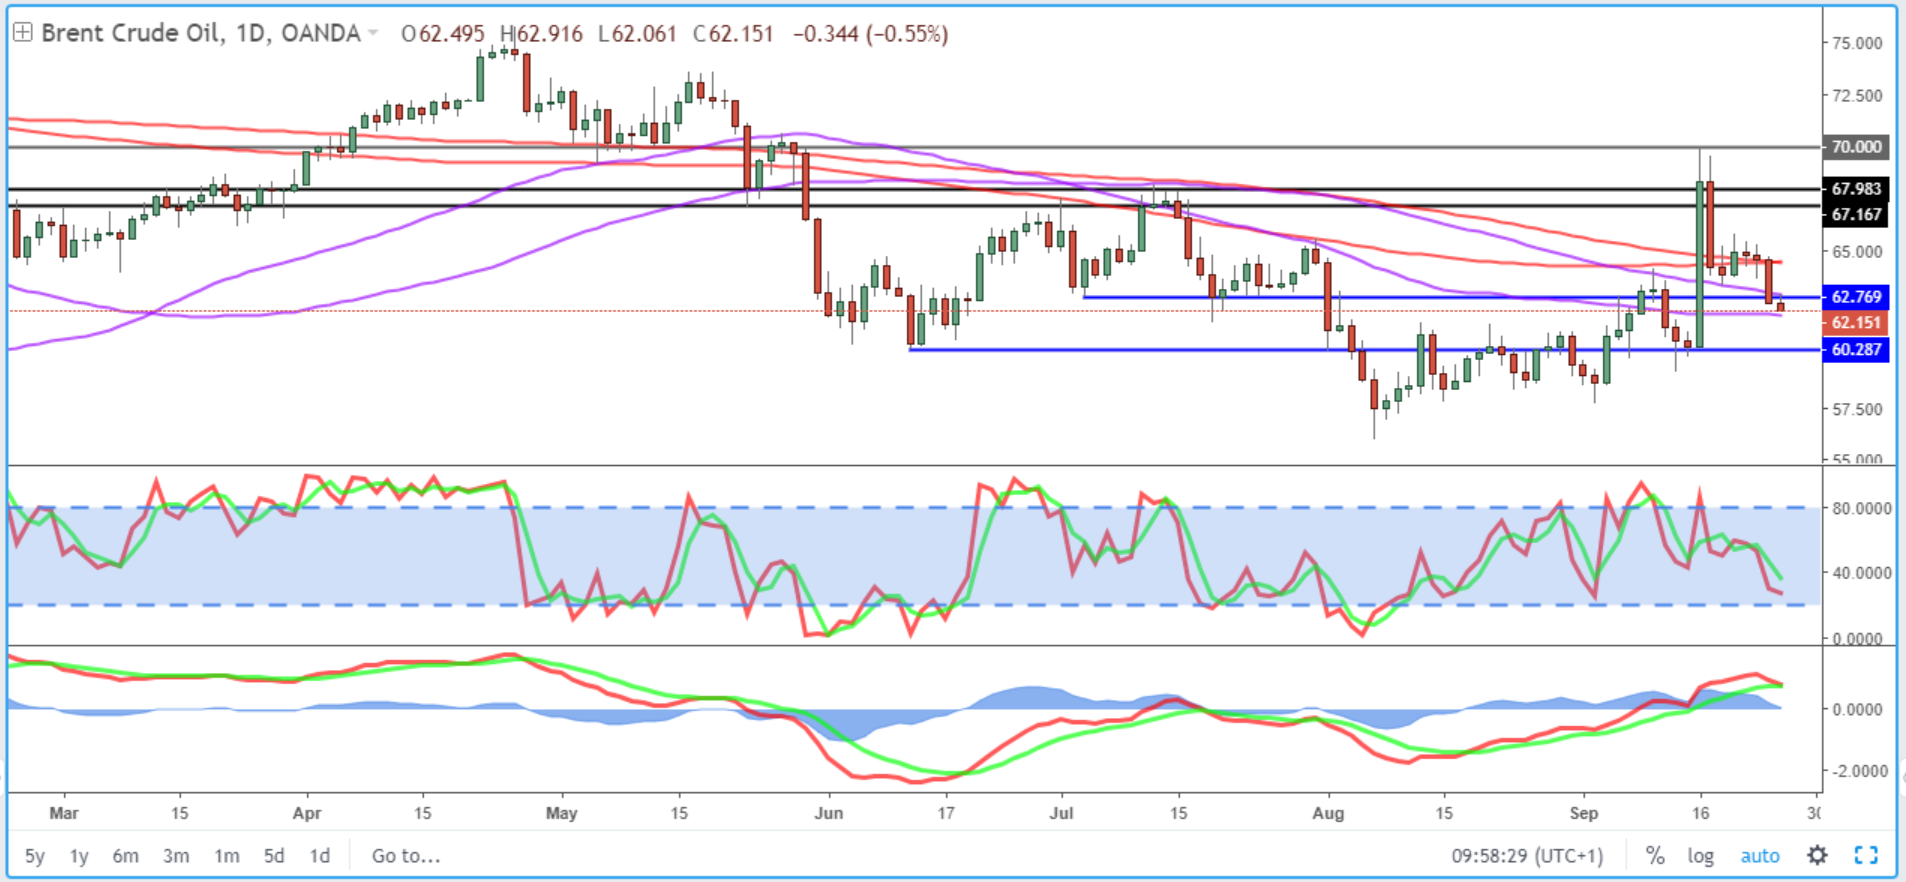Select the 1m time range
The height and width of the screenshot is (882, 1906).
tap(227, 856)
